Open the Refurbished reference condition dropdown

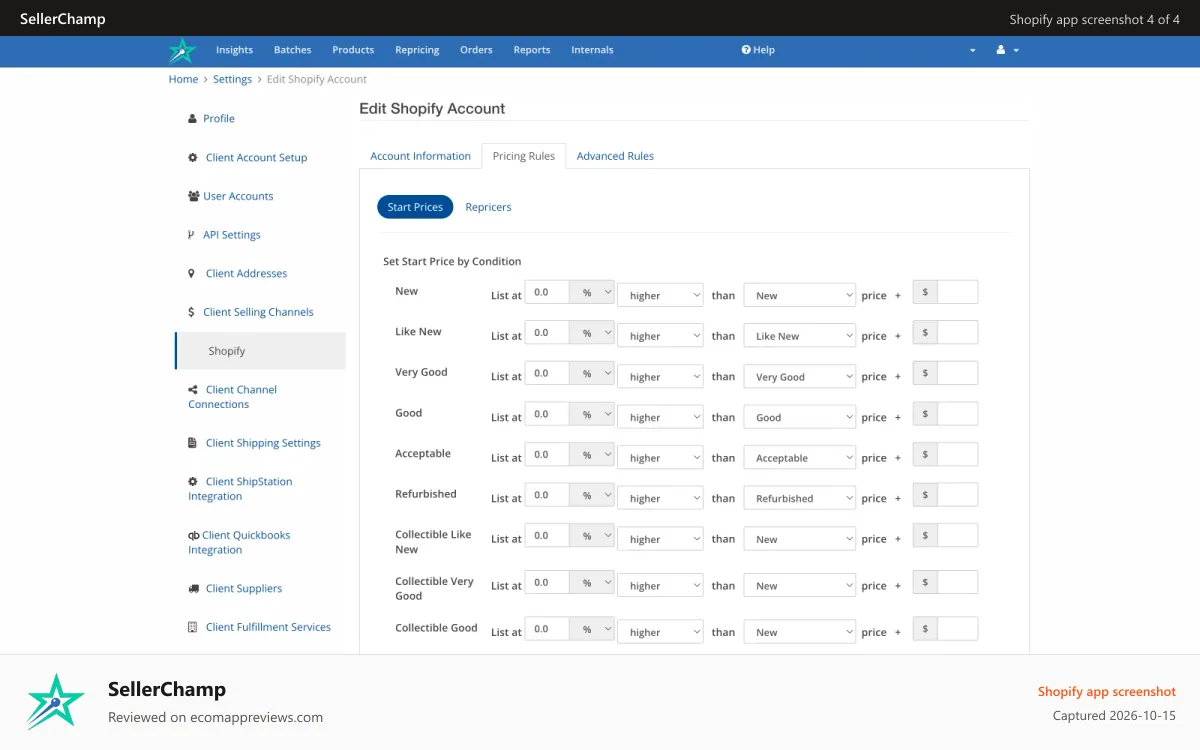click(x=800, y=498)
